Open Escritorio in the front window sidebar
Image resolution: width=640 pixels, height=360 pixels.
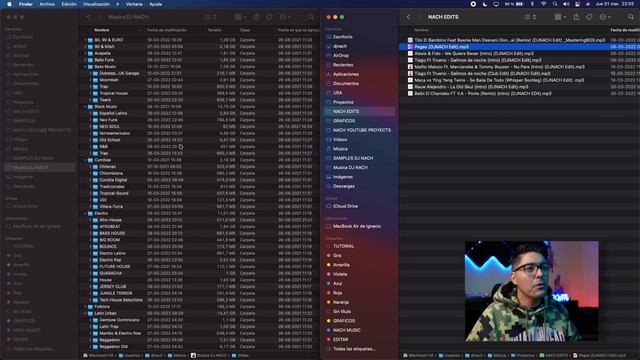(x=342, y=37)
